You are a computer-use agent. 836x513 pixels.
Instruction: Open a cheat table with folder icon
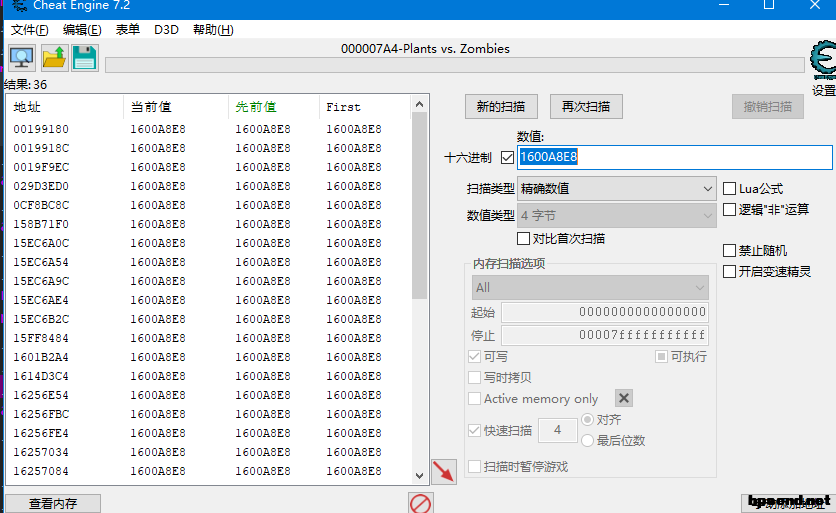[54, 58]
